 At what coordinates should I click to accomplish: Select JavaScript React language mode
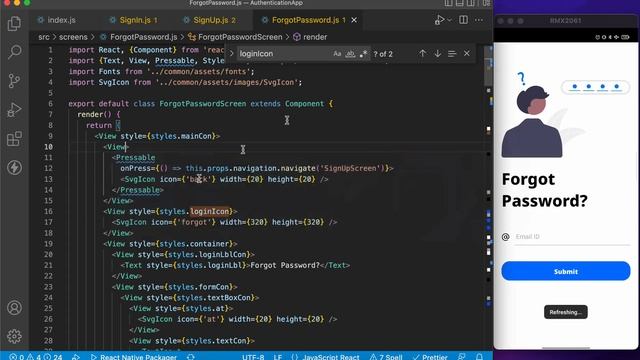pos(331,357)
